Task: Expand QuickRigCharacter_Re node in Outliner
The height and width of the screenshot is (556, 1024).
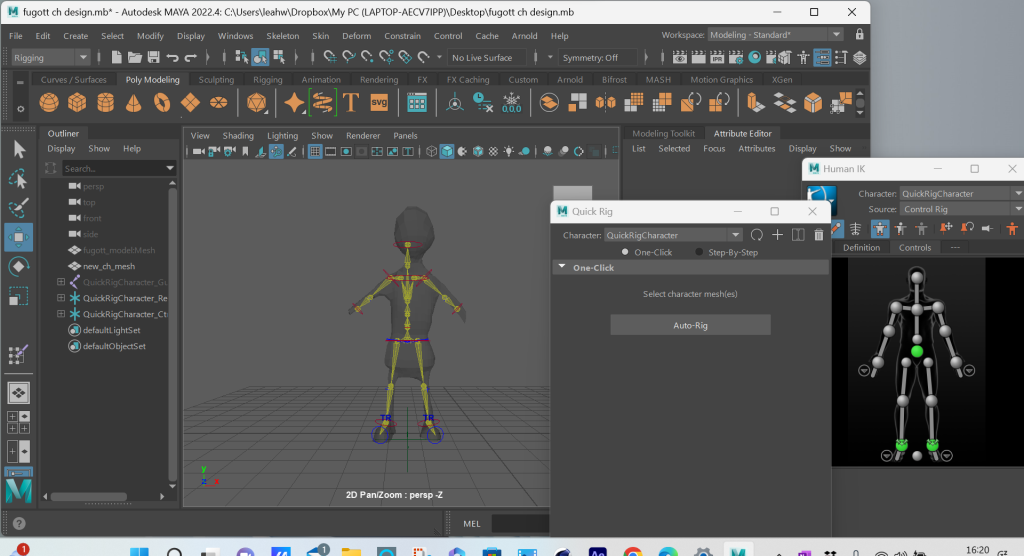Action: (61, 298)
